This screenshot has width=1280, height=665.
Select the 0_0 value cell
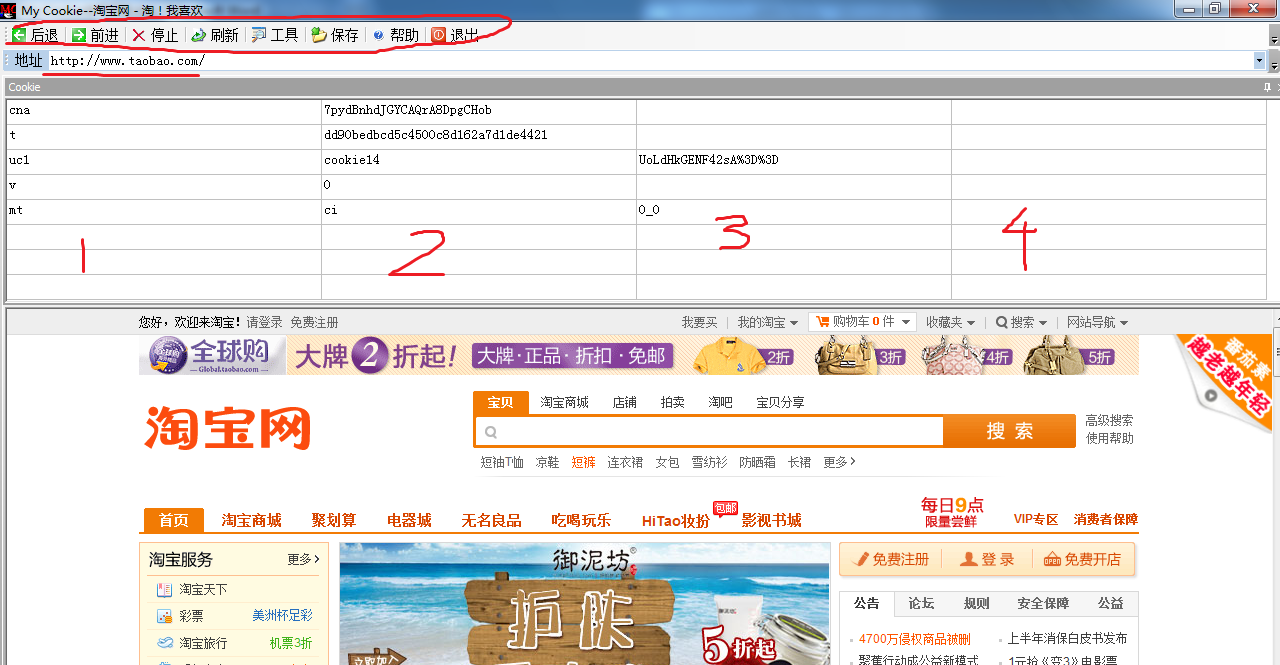tap(793, 210)
